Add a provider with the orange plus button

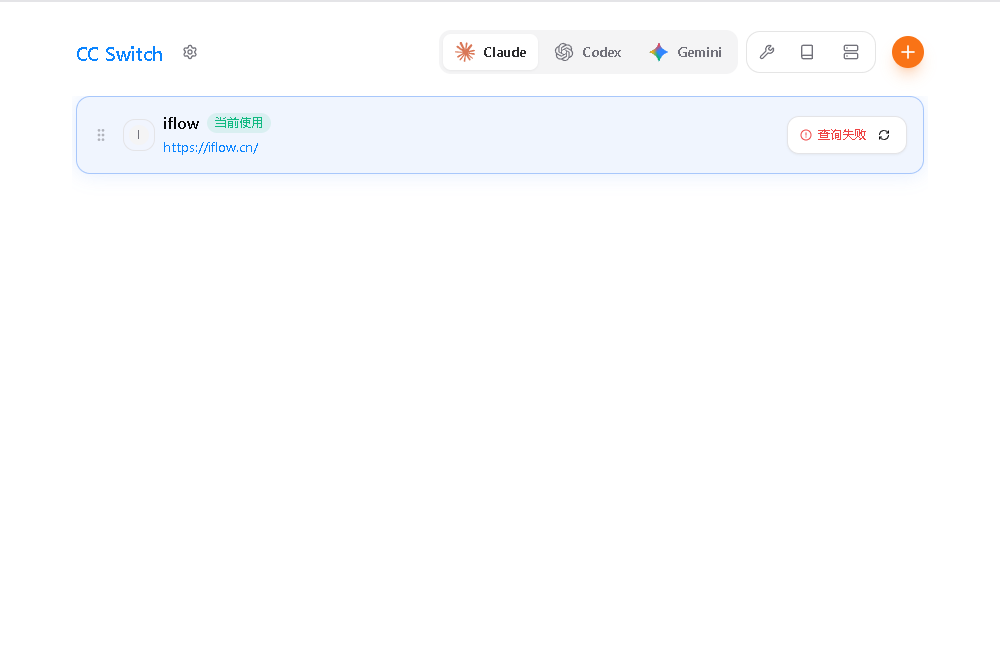pos(908,52)
